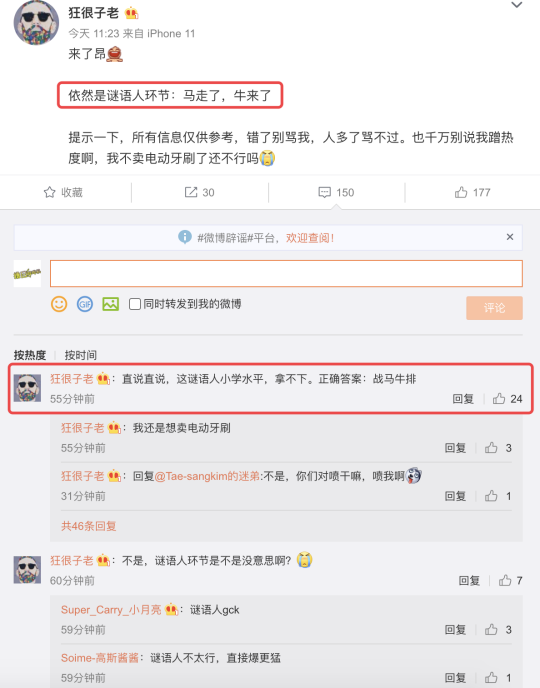This screenshot has width=540, height=688.
Task: Repost using the share icon showing 30
Action: (200, 192)
